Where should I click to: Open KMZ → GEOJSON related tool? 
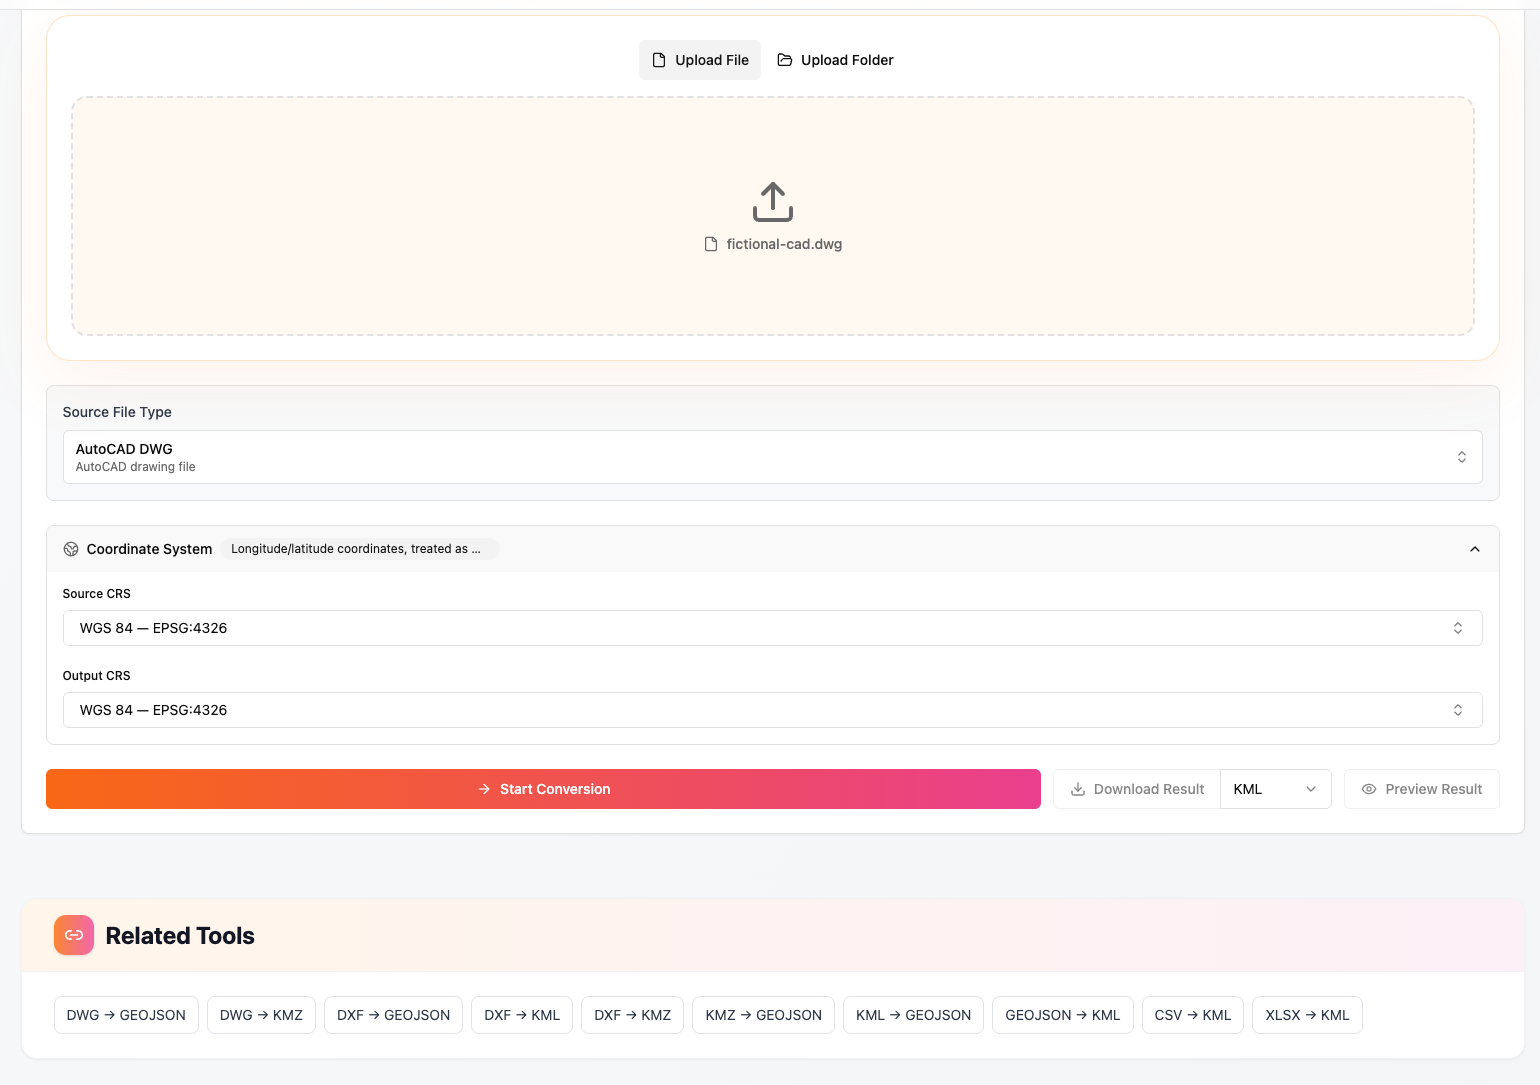pyautogui.click(x=763, y=1015)
